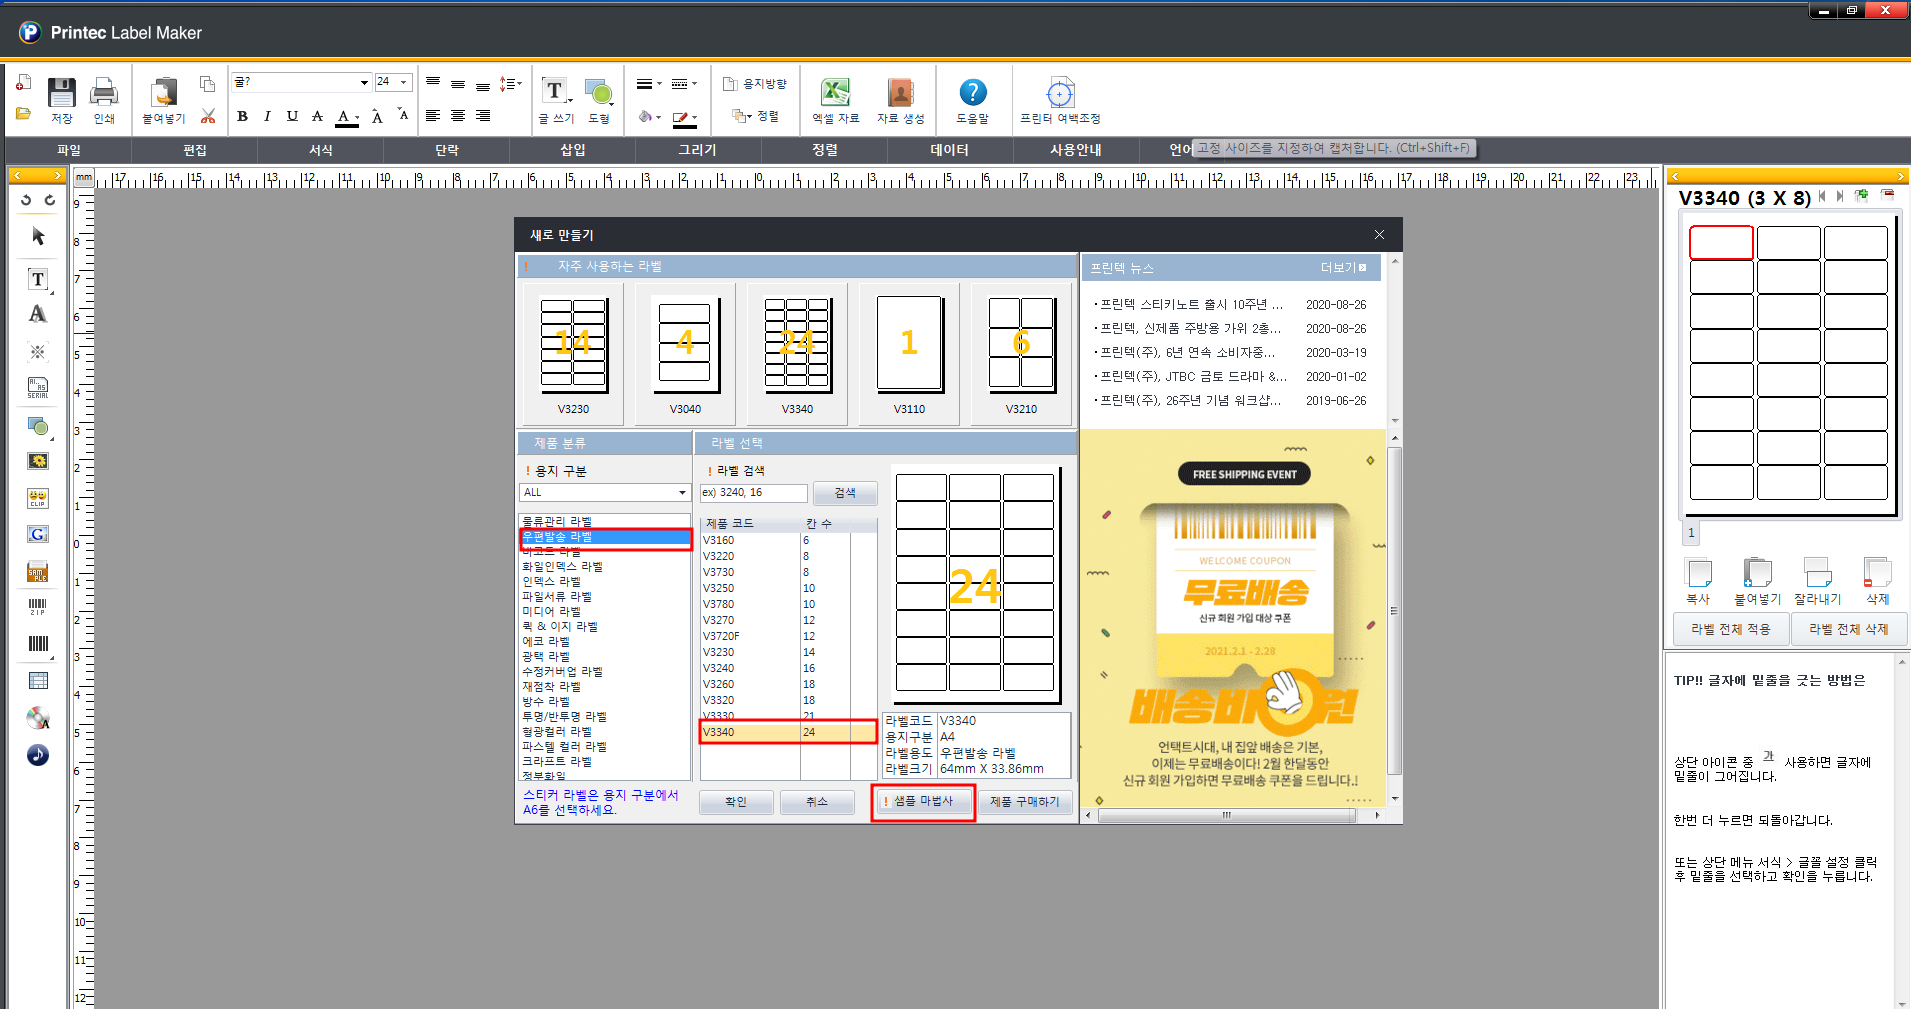This screenshot has height=1009, width=1911.
Task: Open the font name dropdown
Action: click(364, 83)
